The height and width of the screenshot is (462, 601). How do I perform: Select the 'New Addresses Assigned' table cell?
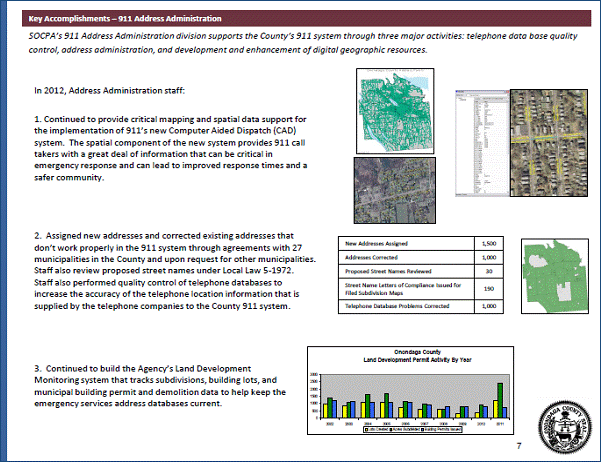tap(406, 243)
